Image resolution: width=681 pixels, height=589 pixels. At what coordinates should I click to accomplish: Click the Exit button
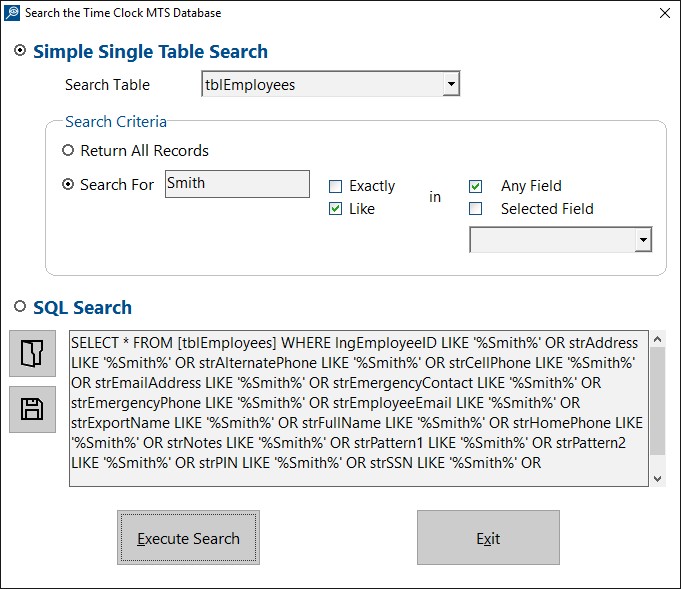pos(488,538)
